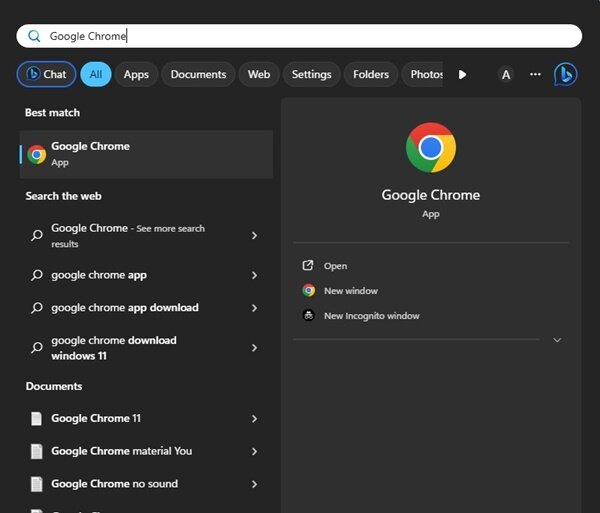Expand arrow for Google Chrome no sound
Image resolution: width=600 pixels, height=513 pixels.
click(x=254, y=484)
